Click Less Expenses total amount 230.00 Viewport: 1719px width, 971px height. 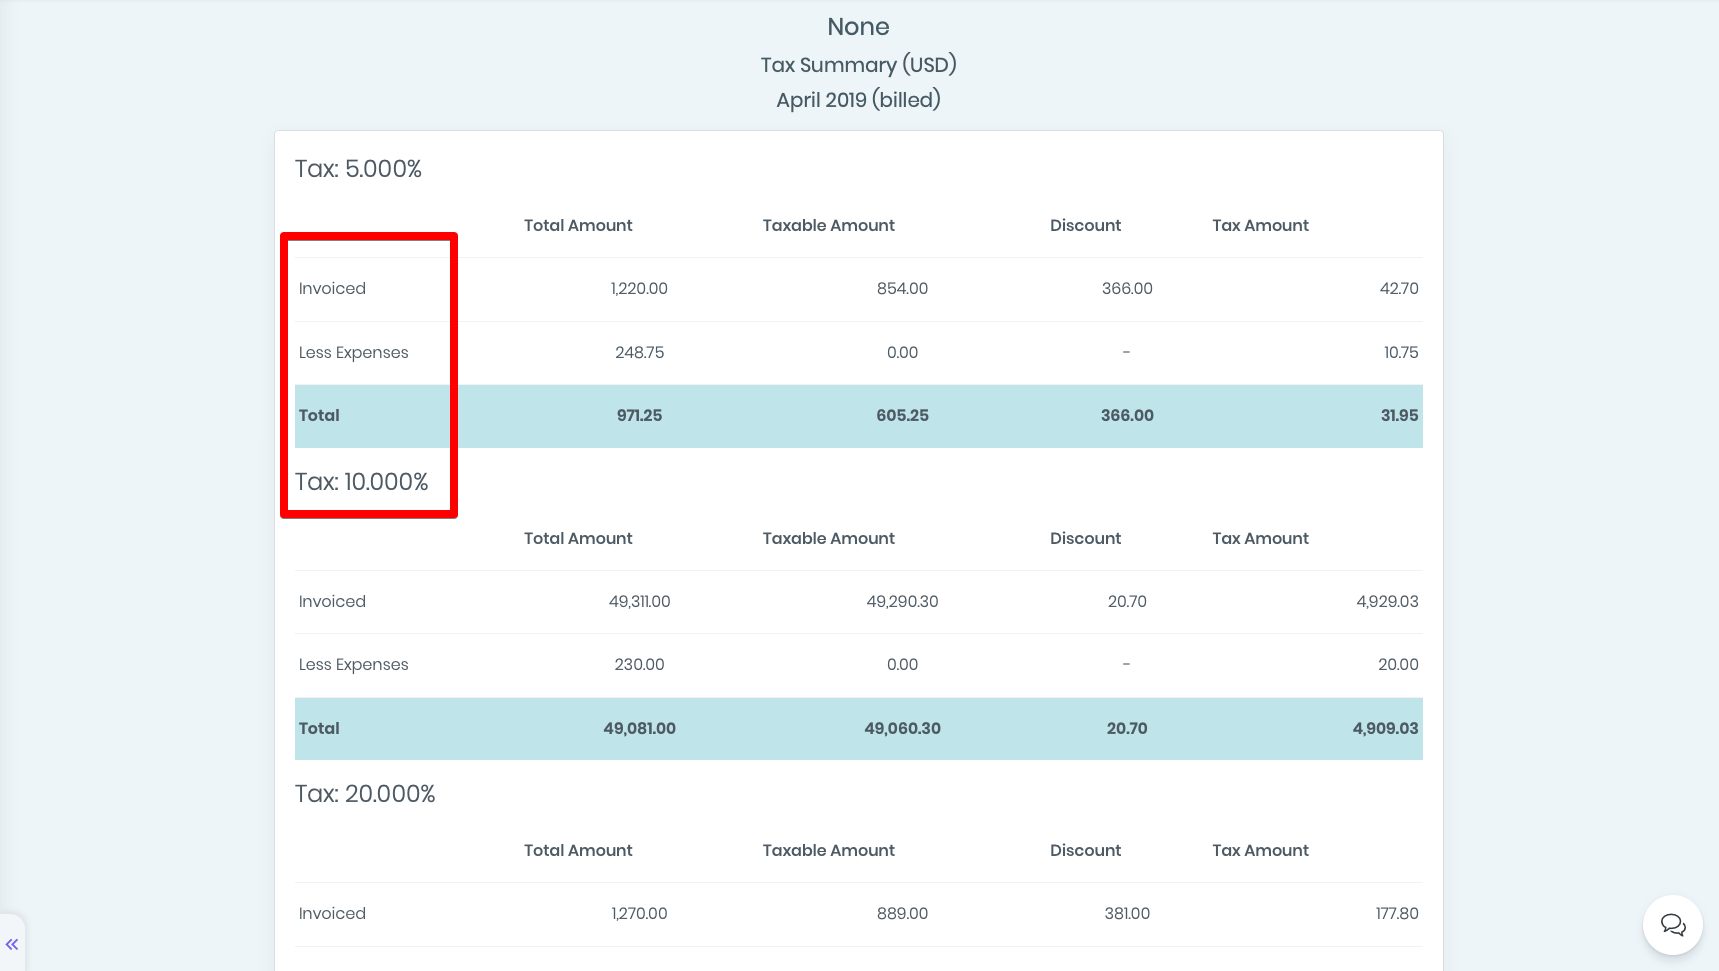coord(639,665)
